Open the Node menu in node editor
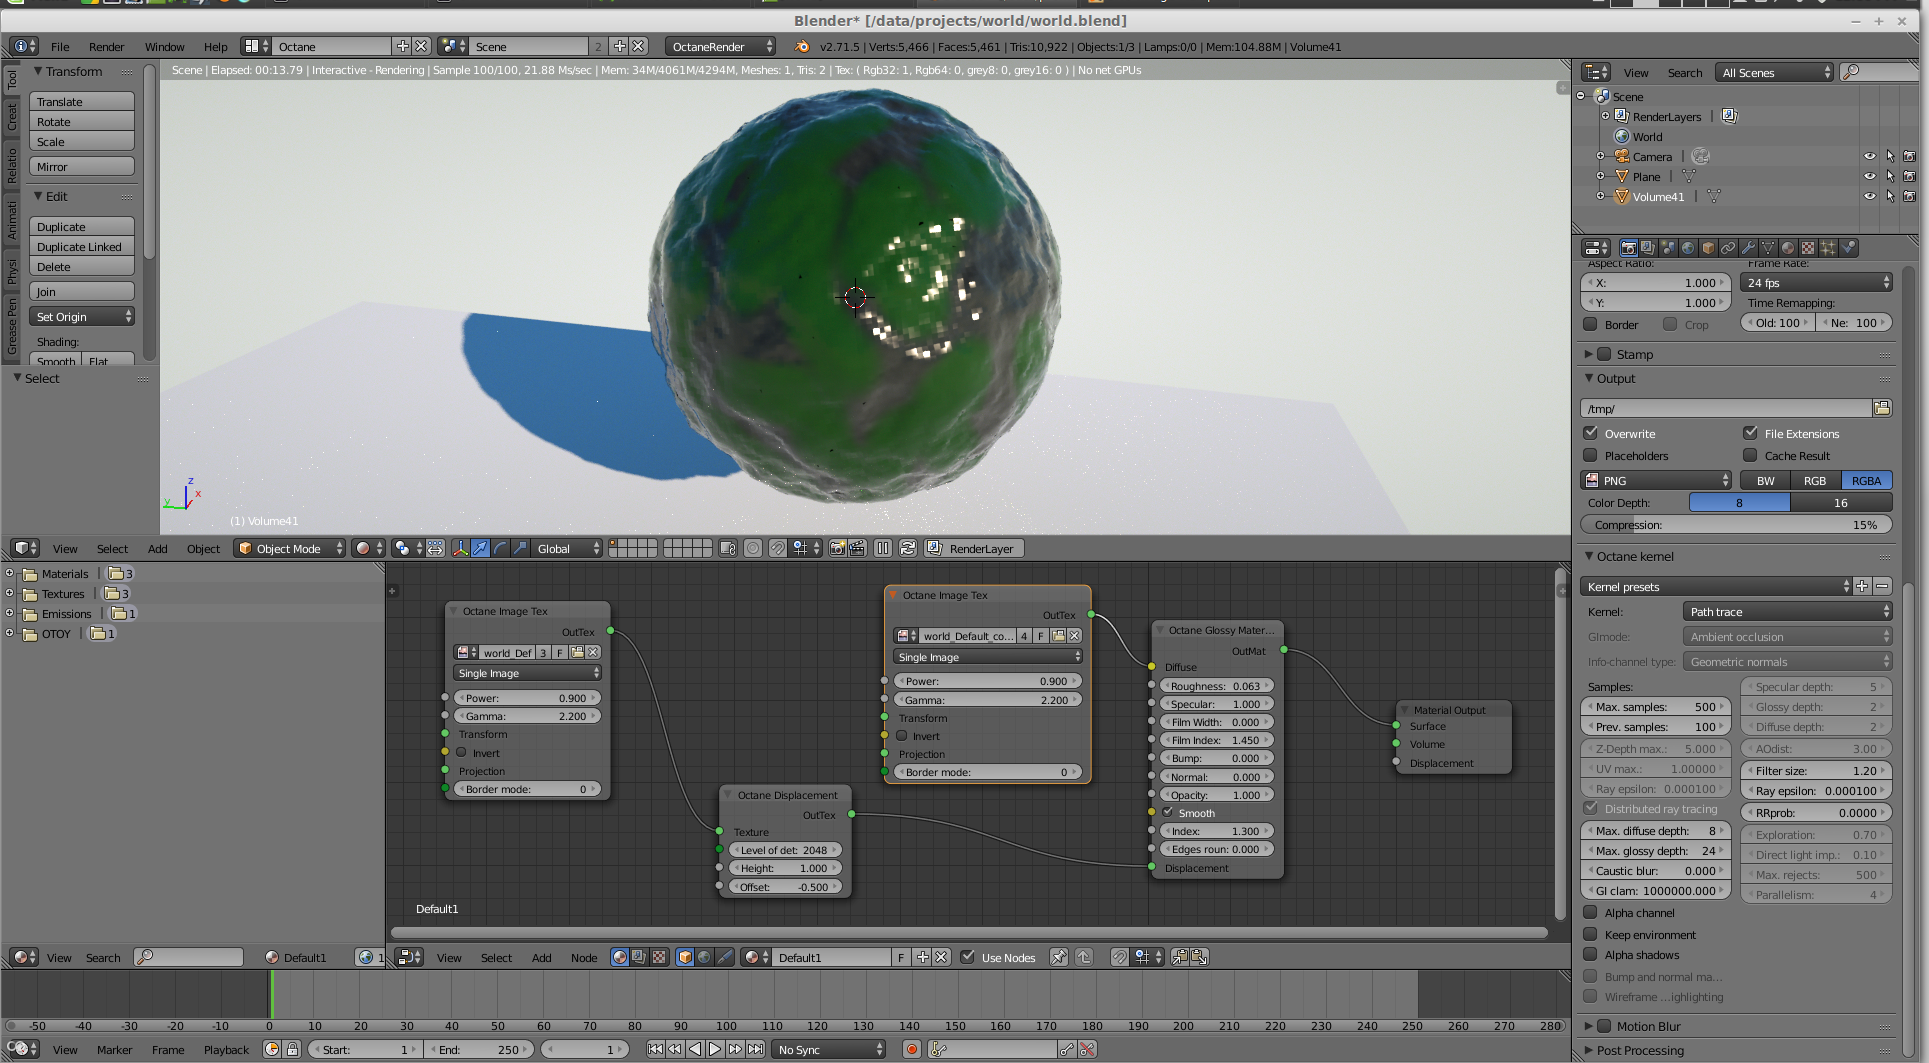The height and width of the screenshot is (1063, 1929). tap(584, 957)
